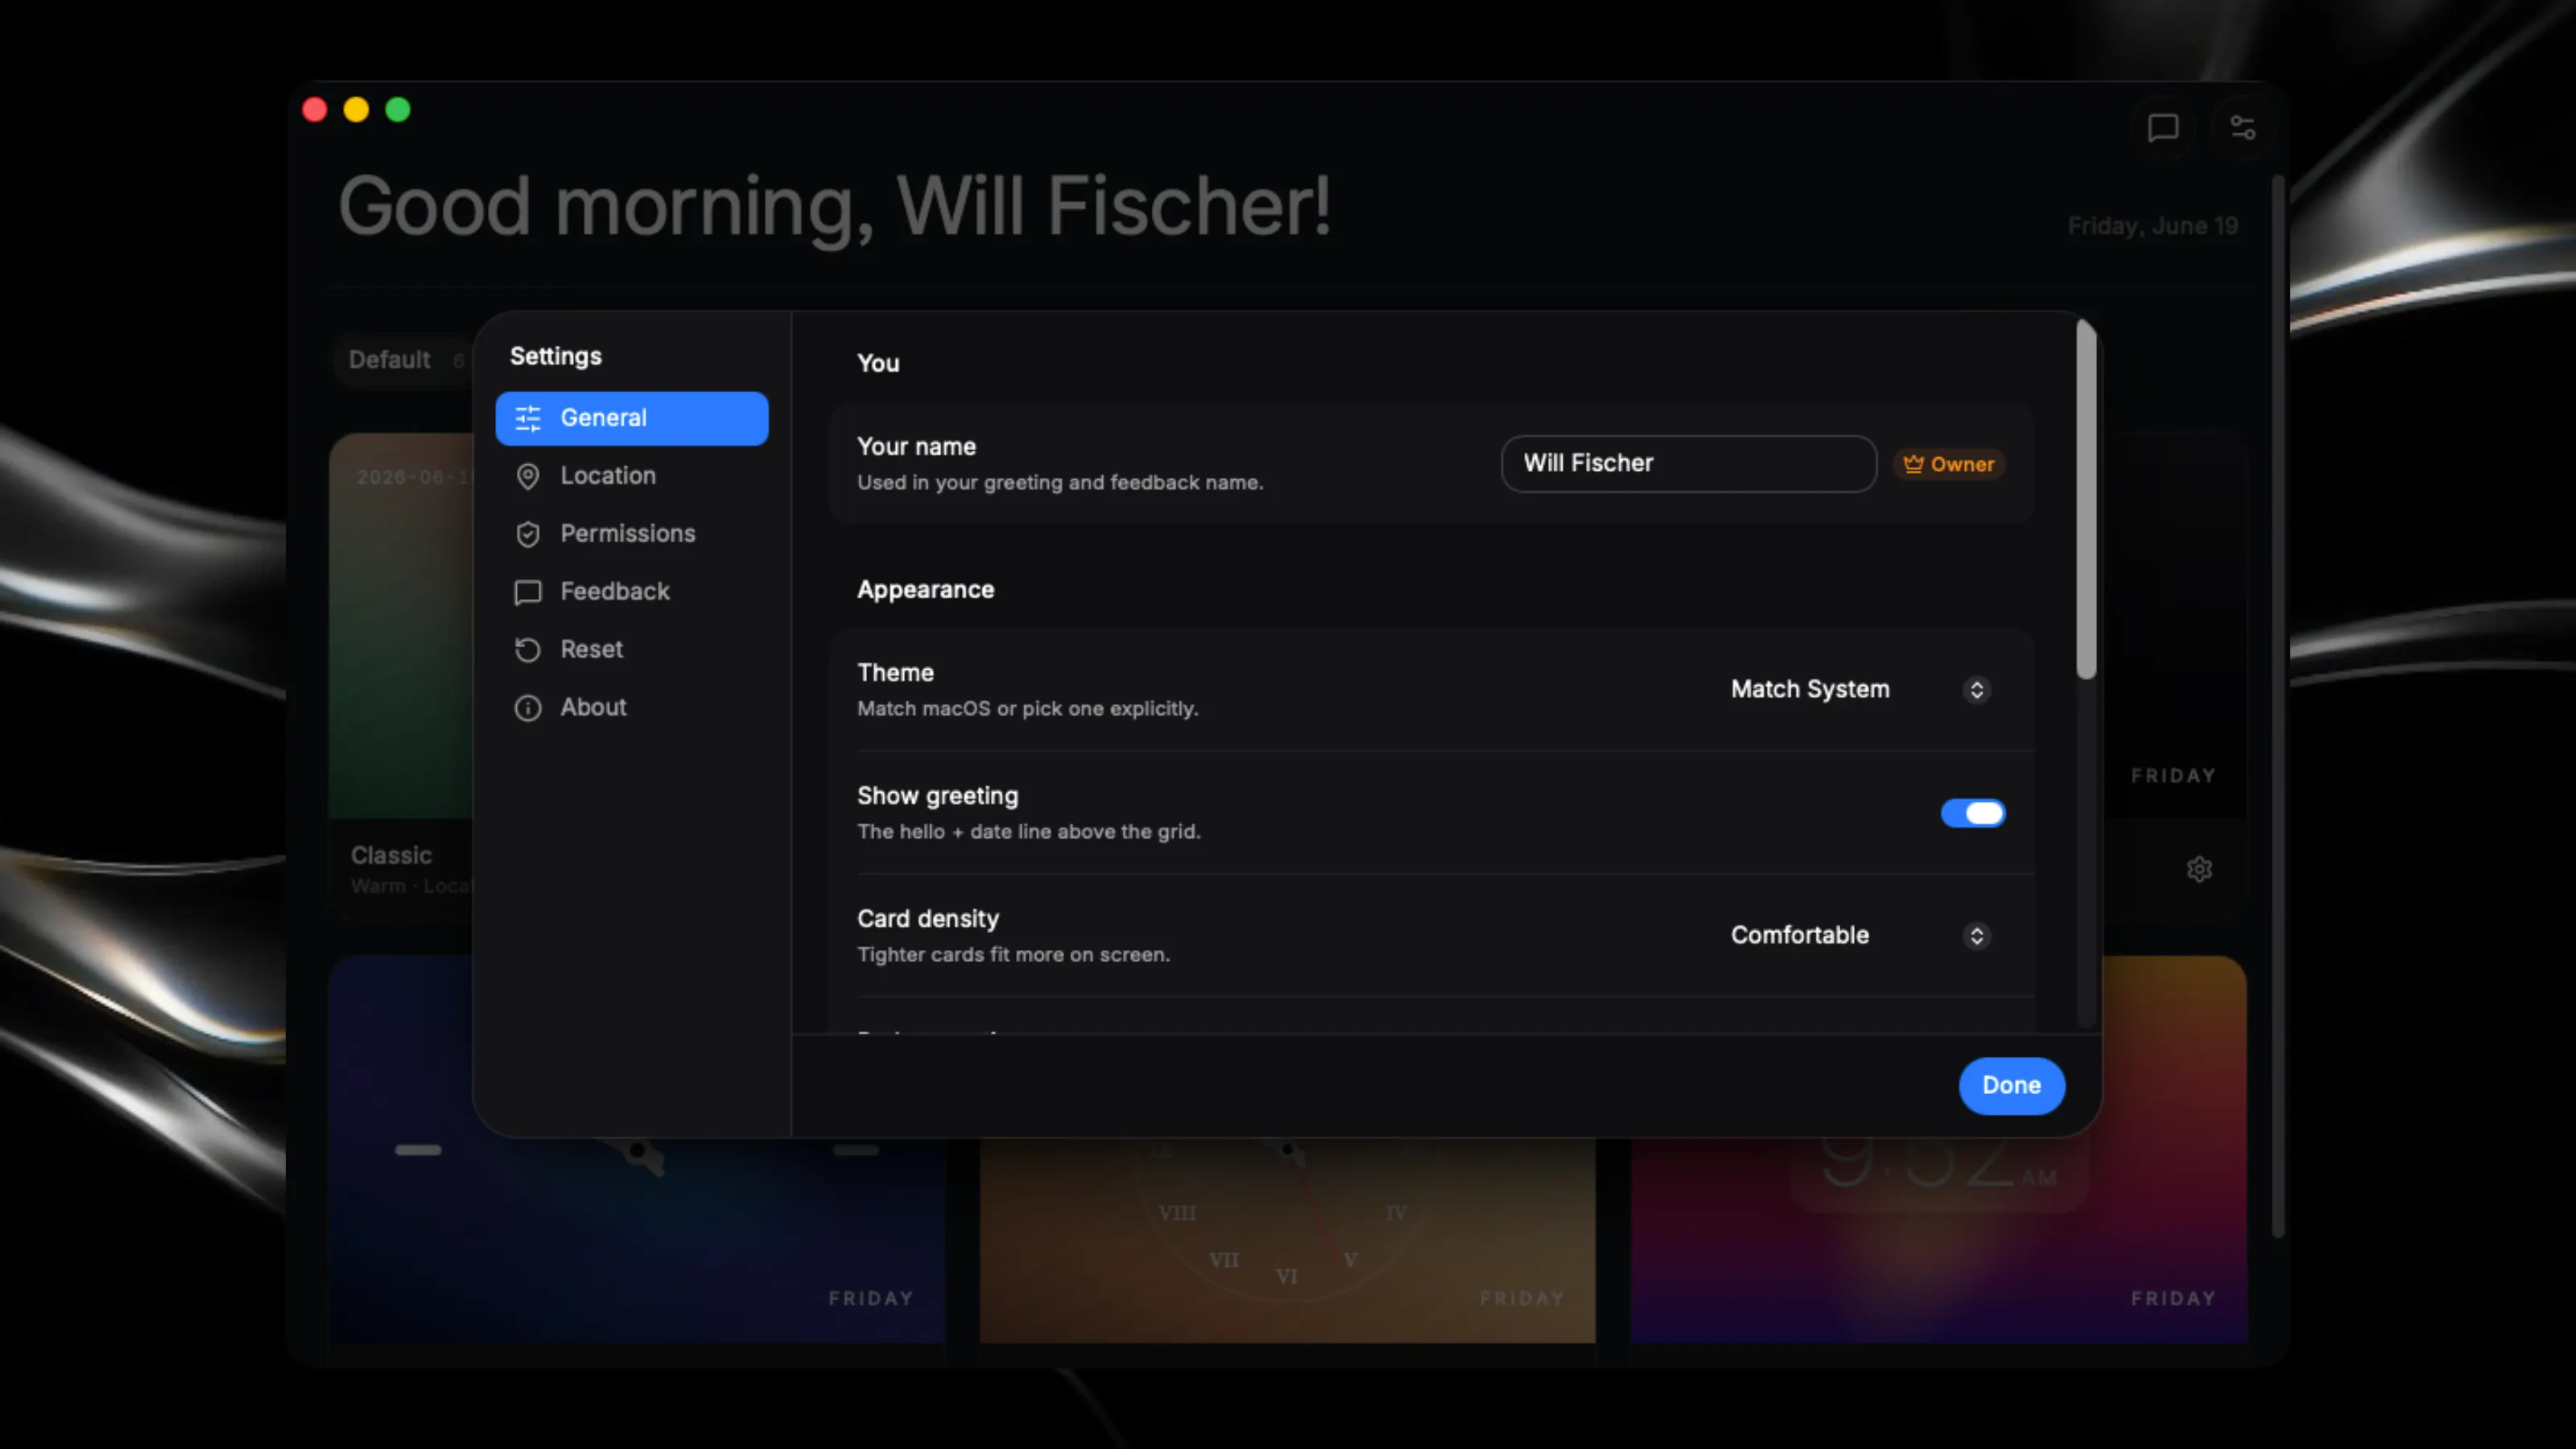Open the Permissions settings section
The height and width of the screenshot is (1449, 2576).
click(631, 534)
